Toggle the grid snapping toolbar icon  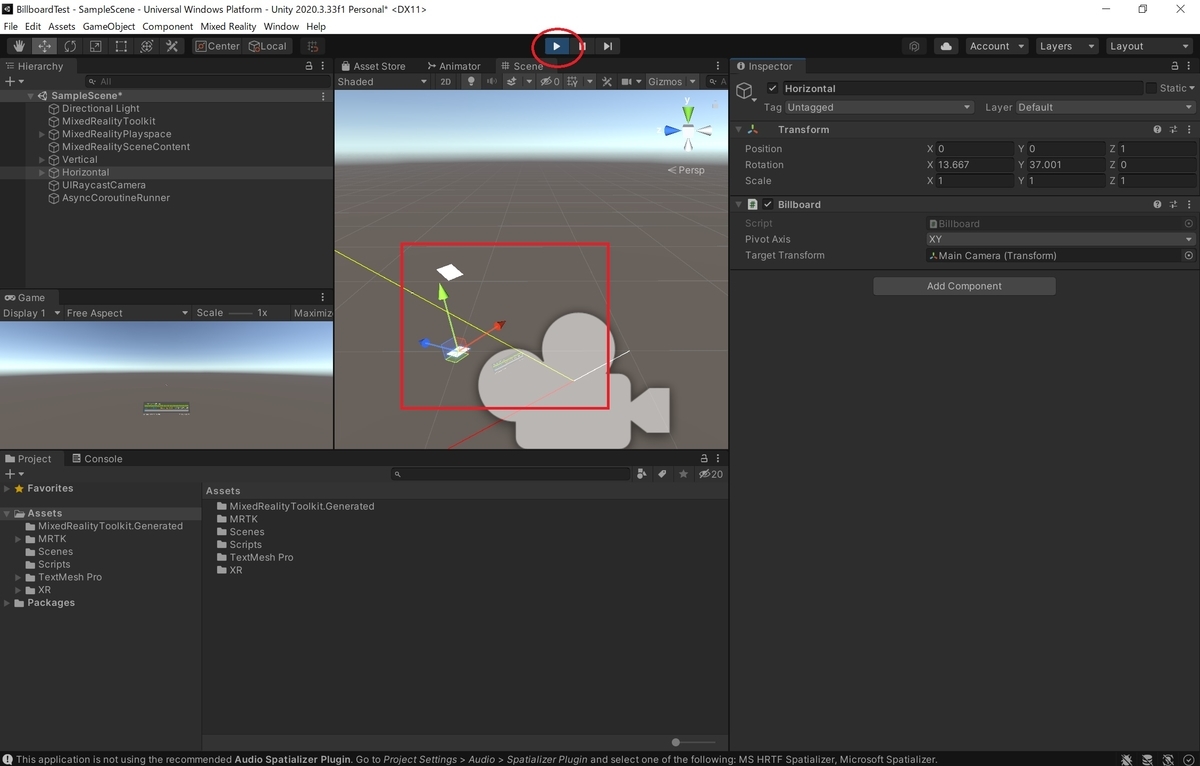[313, 46]
